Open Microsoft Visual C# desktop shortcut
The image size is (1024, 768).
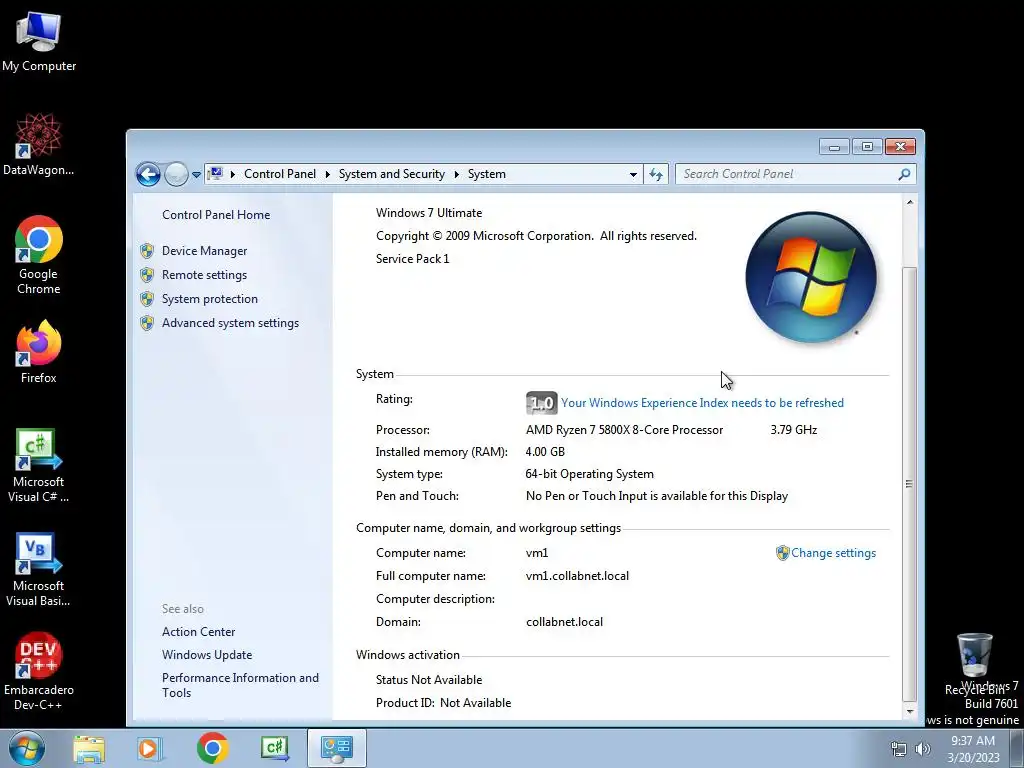[x=39, y=466]
